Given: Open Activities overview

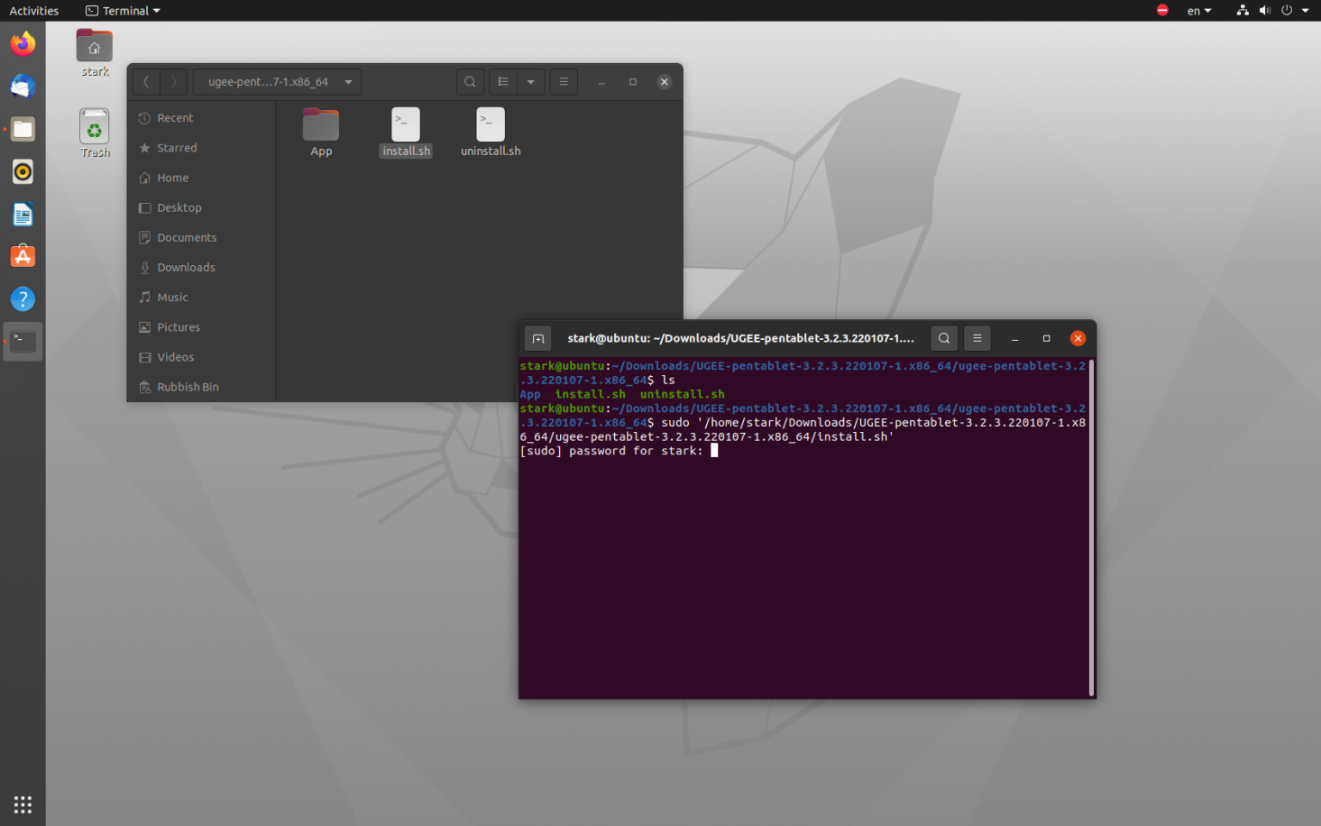Looking at the screenshot, I should (x=34, y=11).
